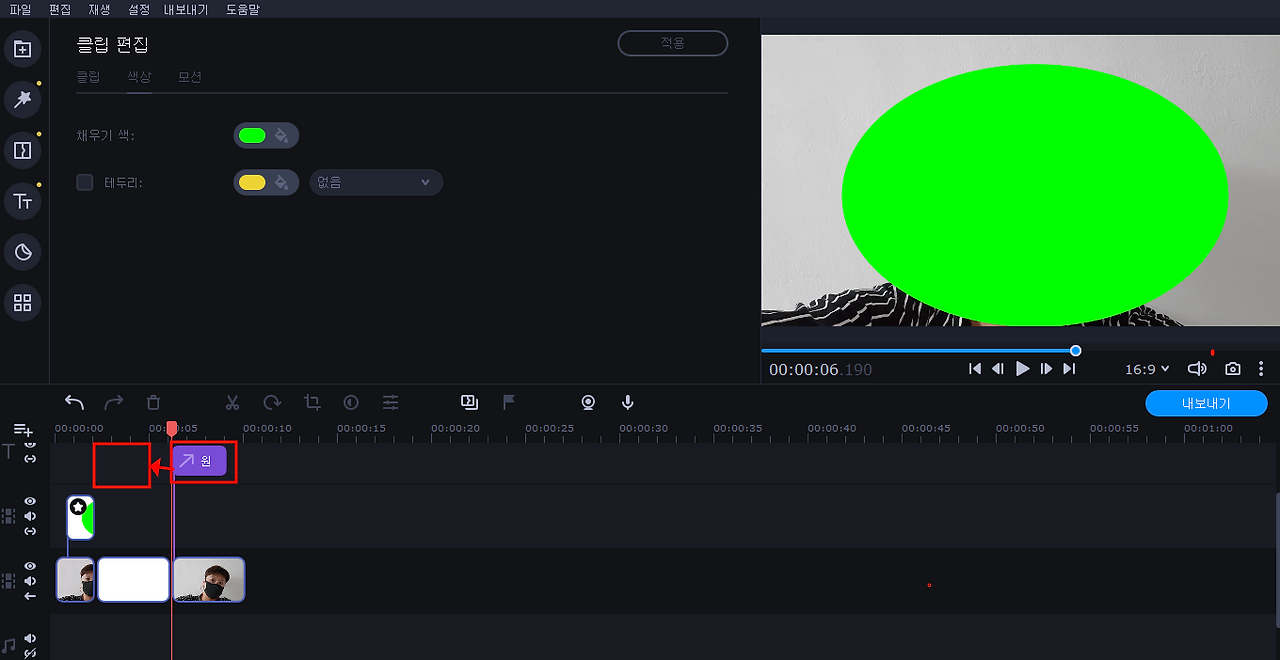Delete the selected clip with trash icon

(153, 402)
